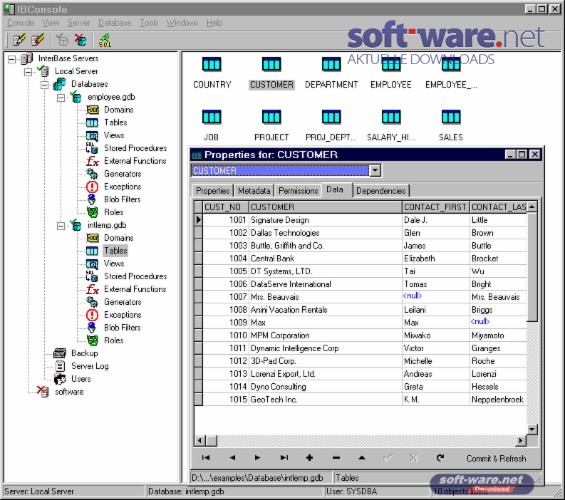This screenshot has height=500, width=565.
Task: Open the Server menu
Action: pyautogui.click(x=79, y=23)
